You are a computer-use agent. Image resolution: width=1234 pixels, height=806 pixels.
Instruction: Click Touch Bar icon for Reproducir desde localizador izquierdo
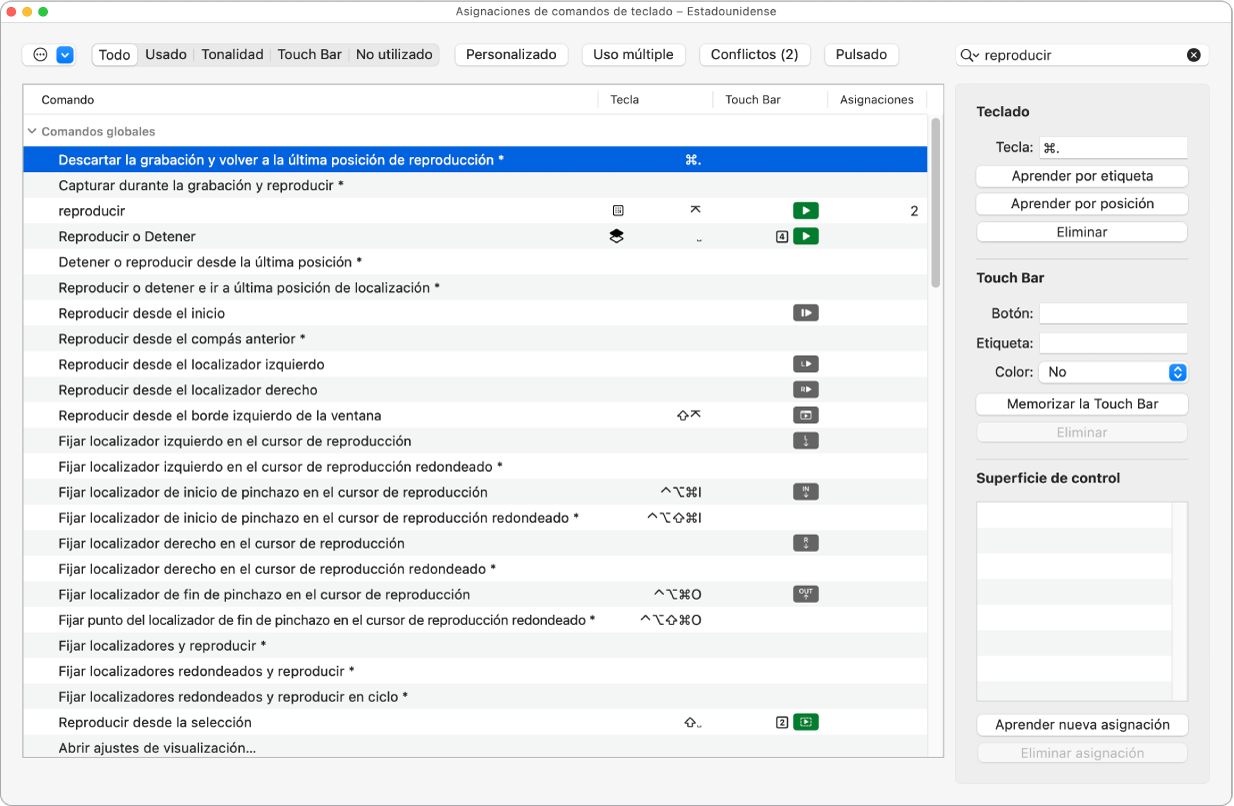pos(805,364)
